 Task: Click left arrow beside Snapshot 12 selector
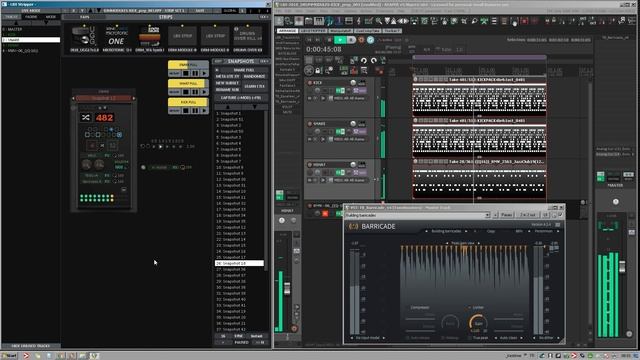coord(73,98)
